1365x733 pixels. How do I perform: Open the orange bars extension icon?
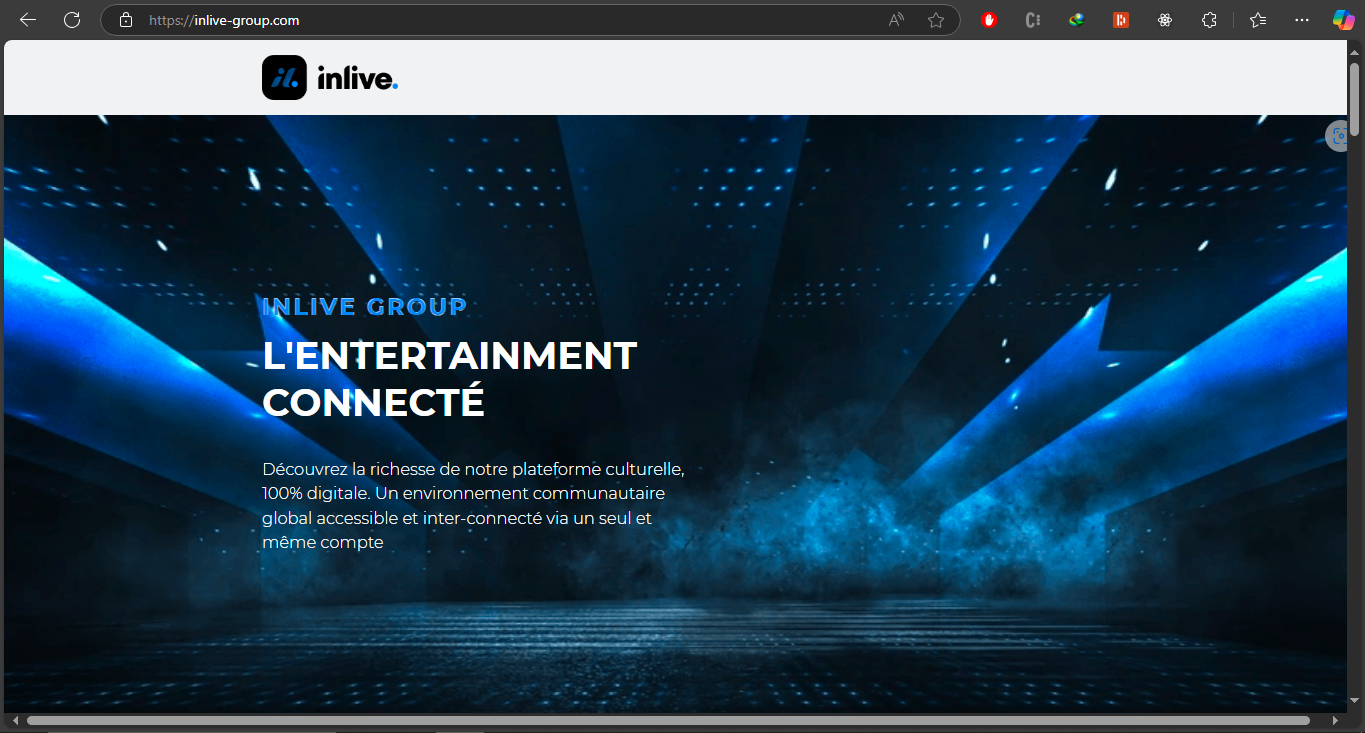coord(1121,20)
